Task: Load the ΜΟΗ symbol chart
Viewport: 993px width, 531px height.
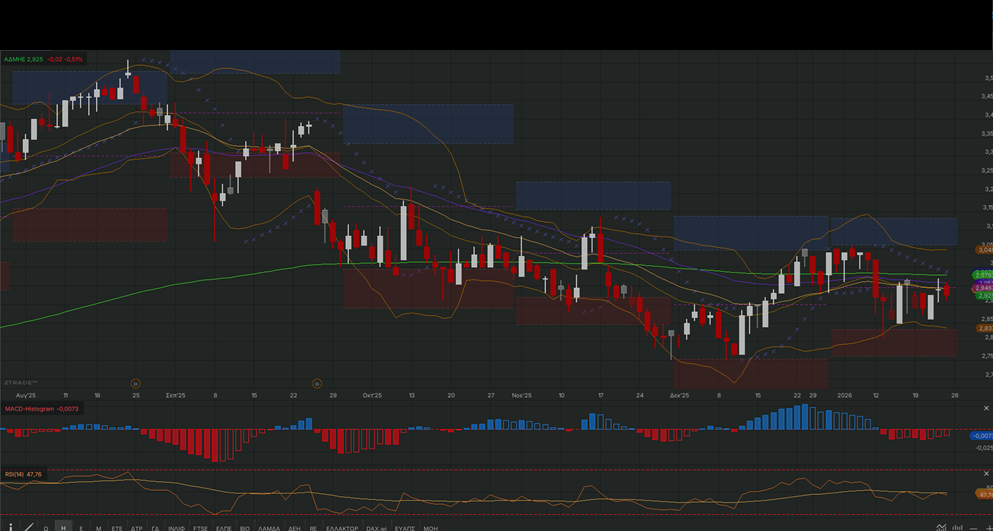Action: (x=431, y=528)
